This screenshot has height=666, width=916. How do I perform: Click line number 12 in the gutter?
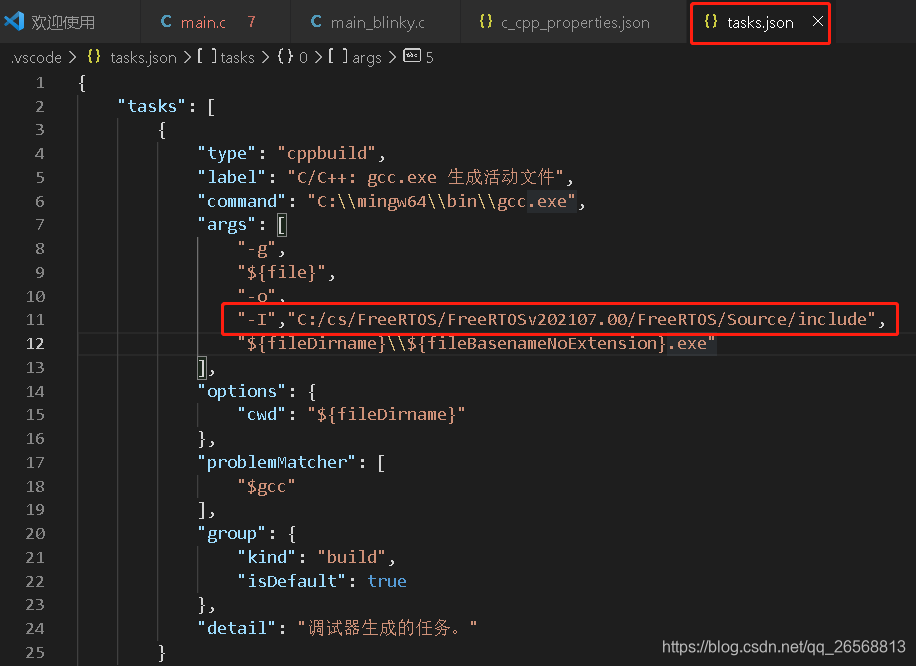pyautogui.click(x=34, y=343)
